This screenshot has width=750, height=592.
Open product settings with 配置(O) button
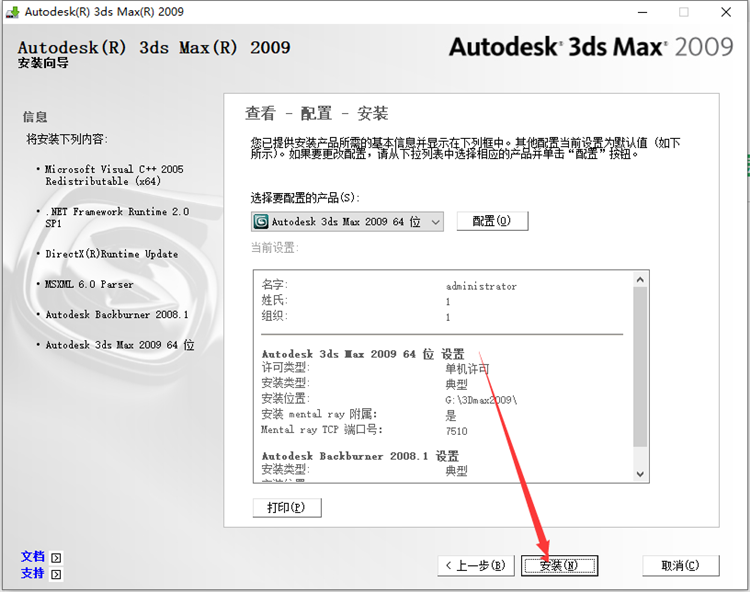tap(492, 221)
